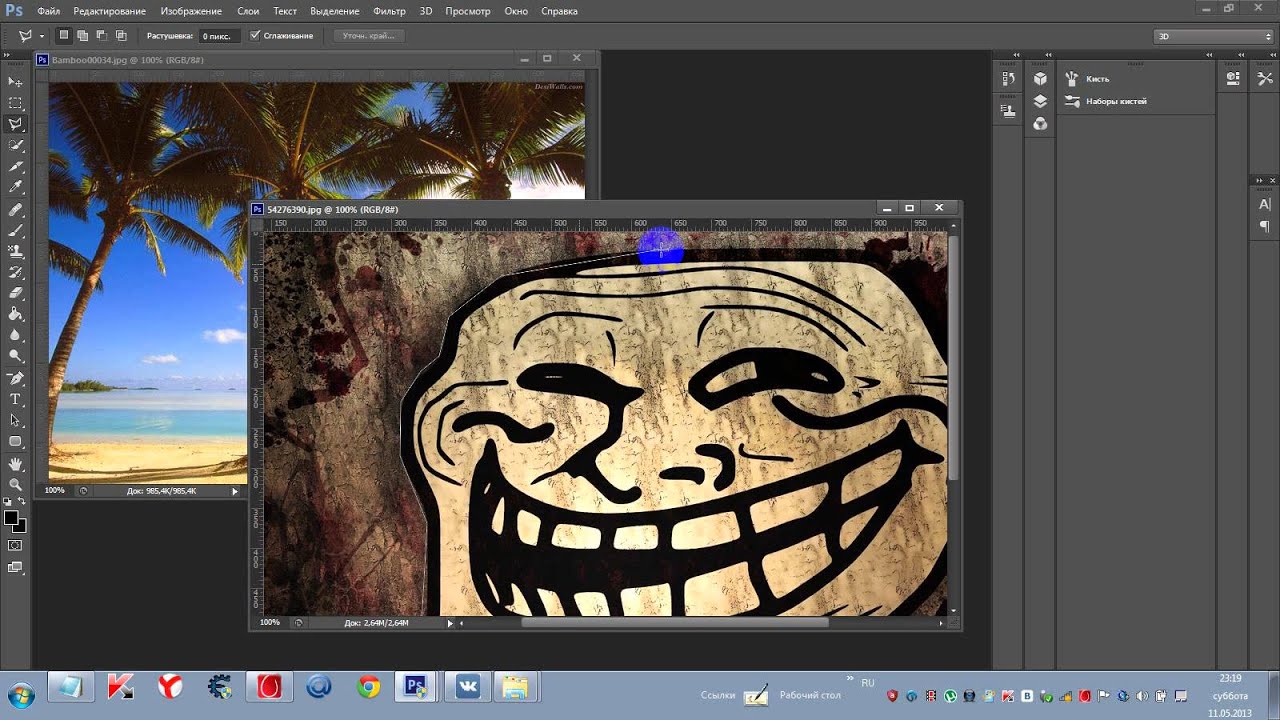The height and width of the screenshot is (720, 1280).
Task: Open the 3D workspace dropdown
Action: pos(1213,36)
